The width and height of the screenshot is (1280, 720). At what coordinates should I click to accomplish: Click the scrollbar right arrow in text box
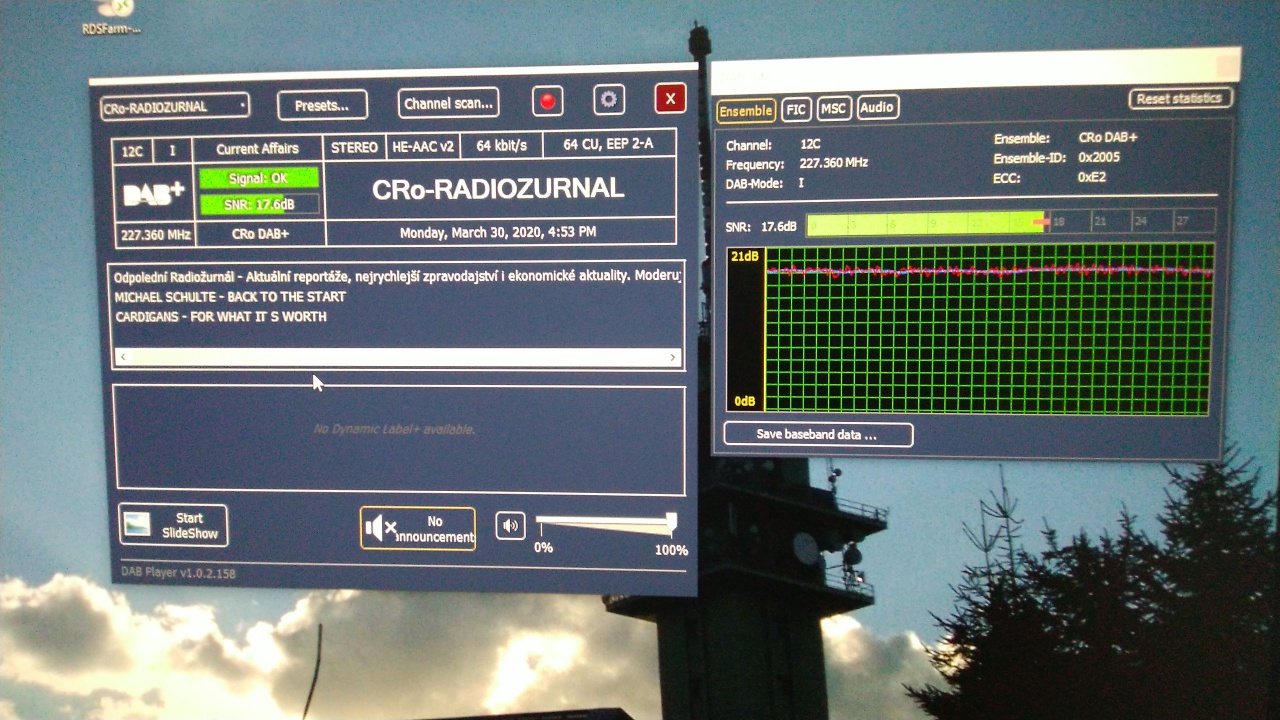click(x=673, y=357)
